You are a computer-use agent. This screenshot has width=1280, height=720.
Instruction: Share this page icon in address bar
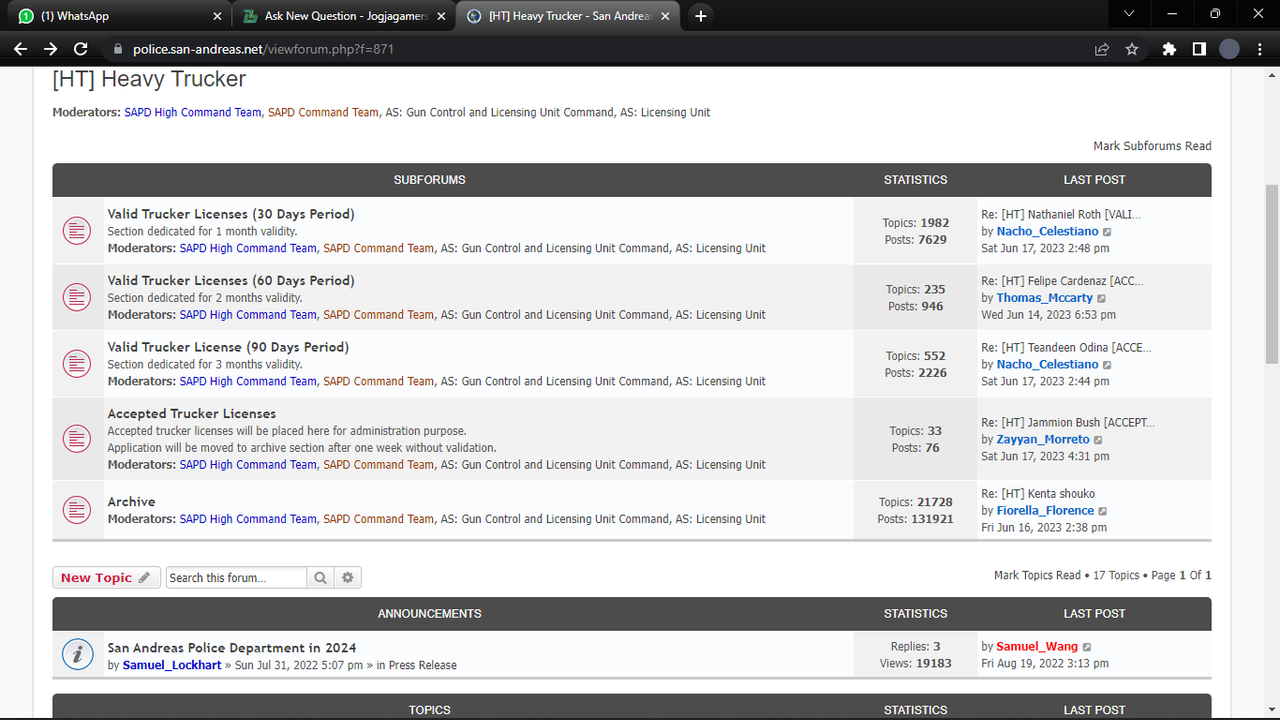pyautogui.click(x=1102, y=49)
